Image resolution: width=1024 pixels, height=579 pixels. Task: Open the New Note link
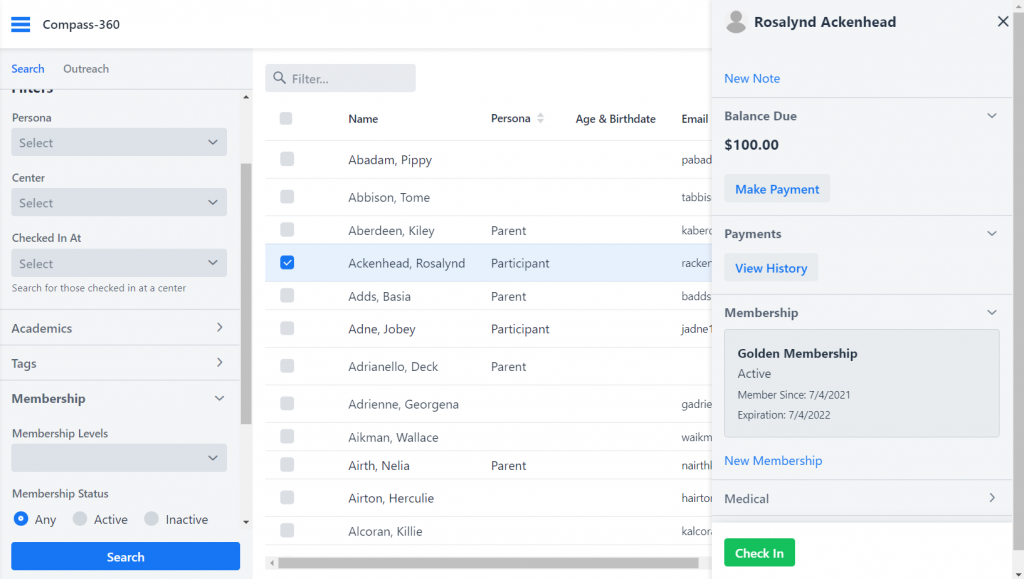tap(752, 78)
